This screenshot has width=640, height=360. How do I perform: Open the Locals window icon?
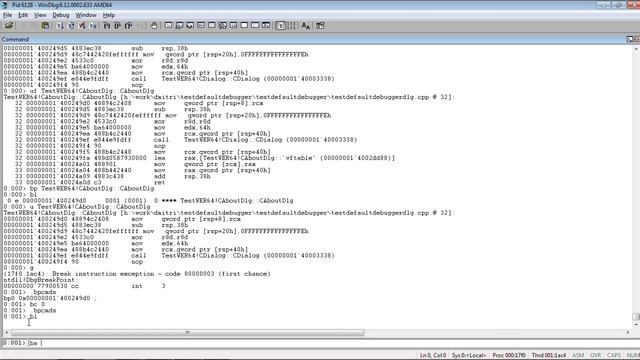click(190, 26)
